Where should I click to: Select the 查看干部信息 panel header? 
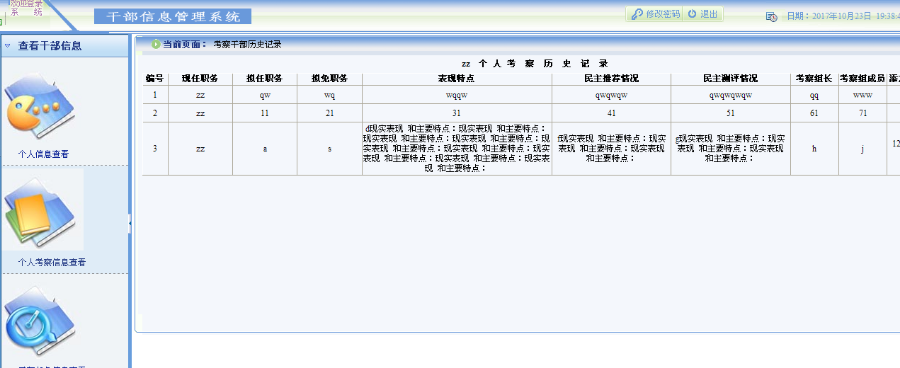click(x=65, y=46)
